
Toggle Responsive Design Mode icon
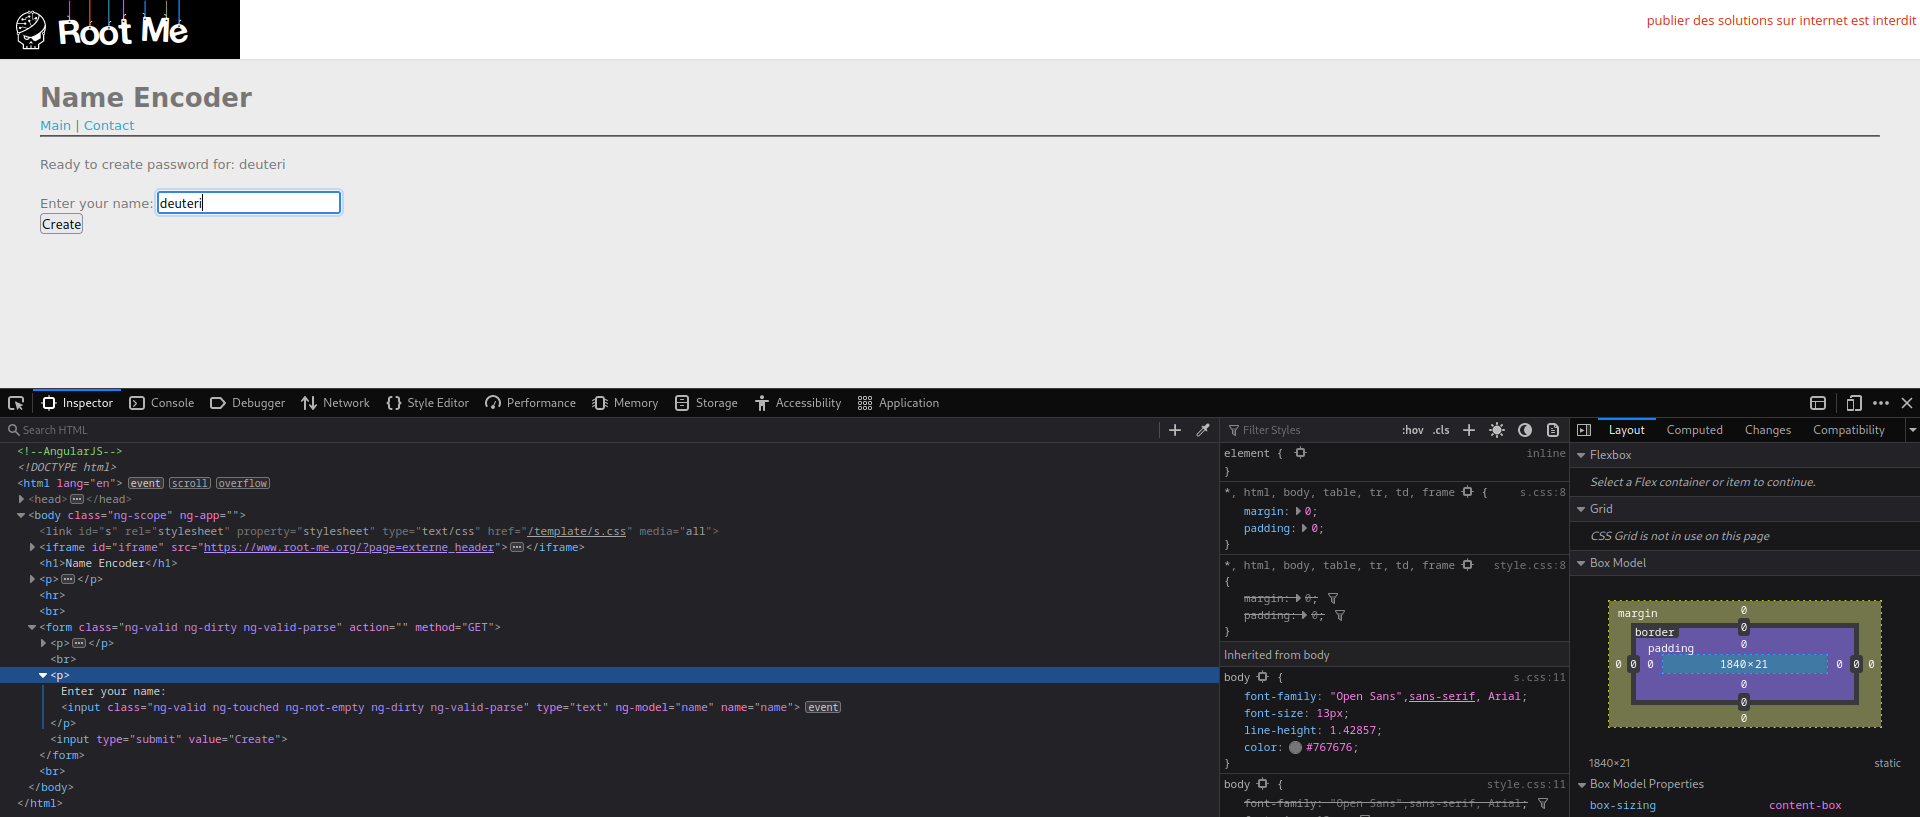1854,403
